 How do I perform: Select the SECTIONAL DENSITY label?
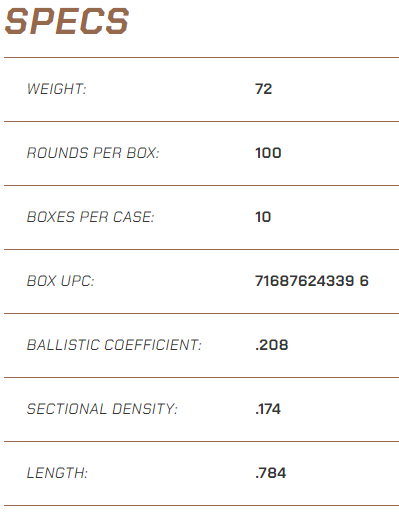click(102, 409)
